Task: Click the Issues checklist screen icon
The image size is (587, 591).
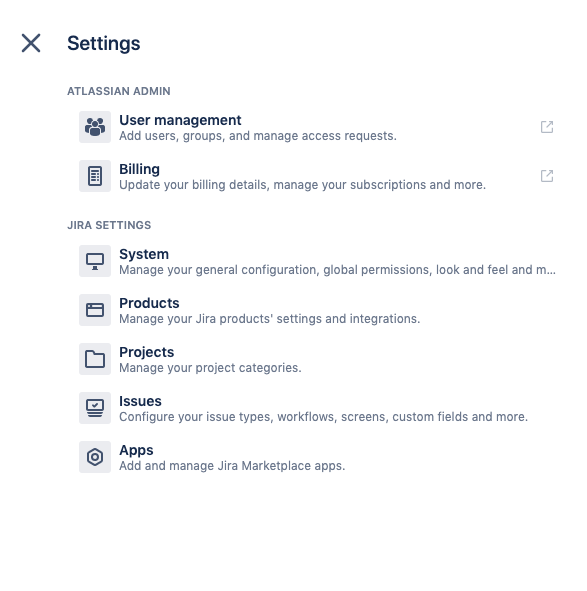Action: click(x=95, y=408)
